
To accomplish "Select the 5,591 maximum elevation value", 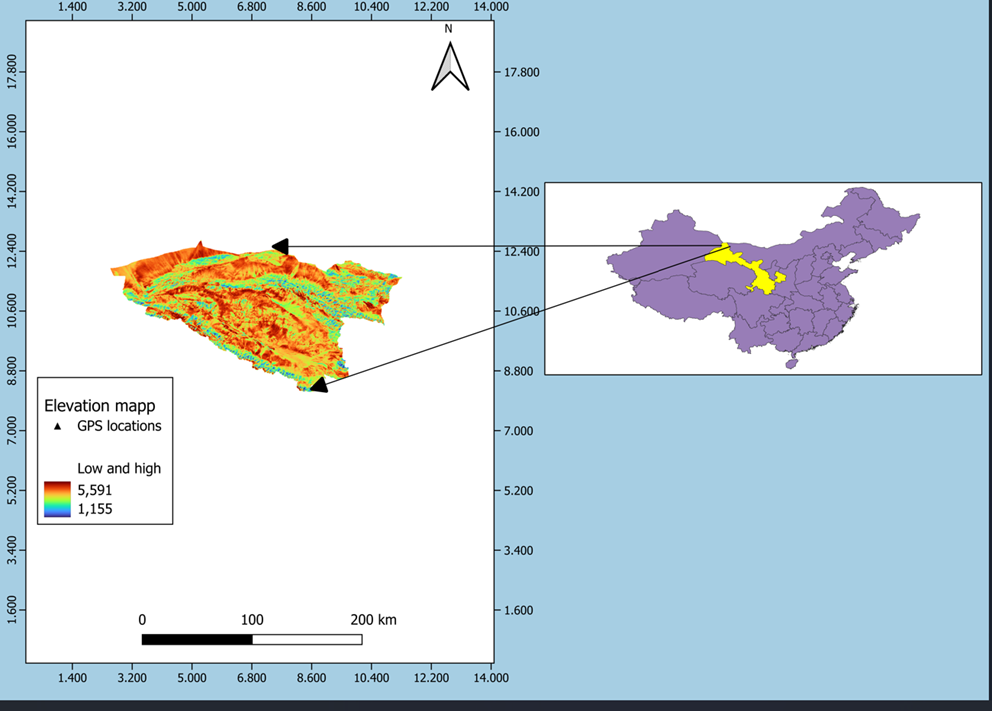I will tap(95, 490).
